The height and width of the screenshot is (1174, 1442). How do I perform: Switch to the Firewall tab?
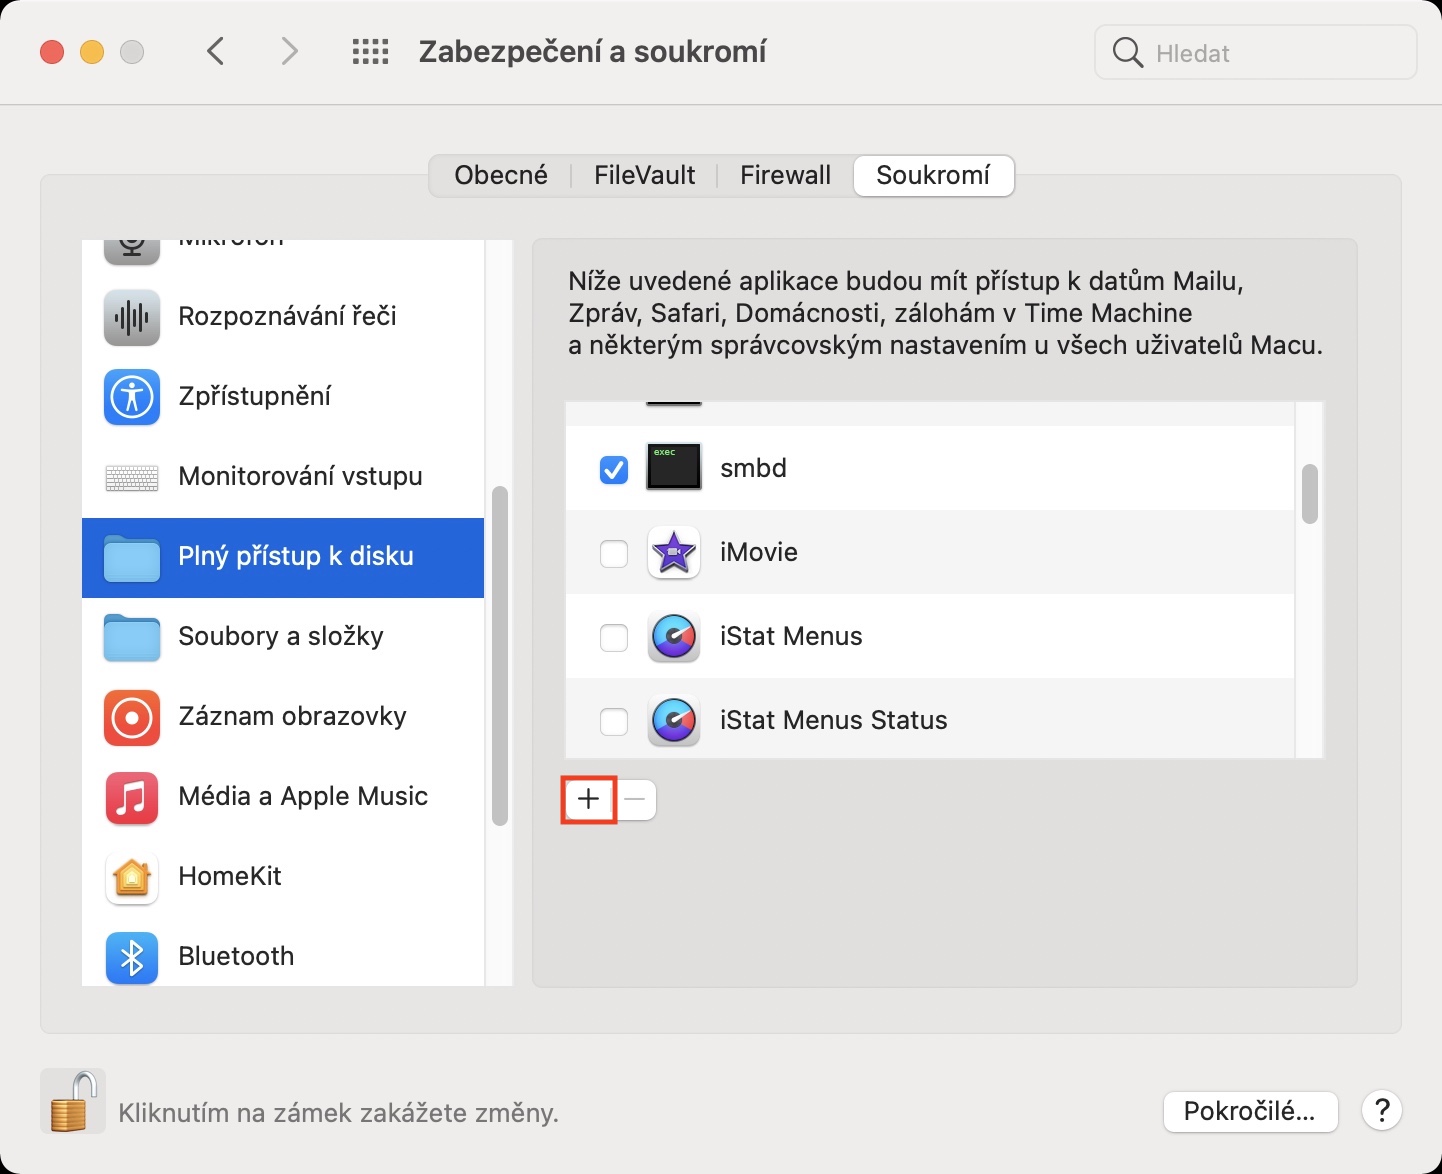pos(785,176)
